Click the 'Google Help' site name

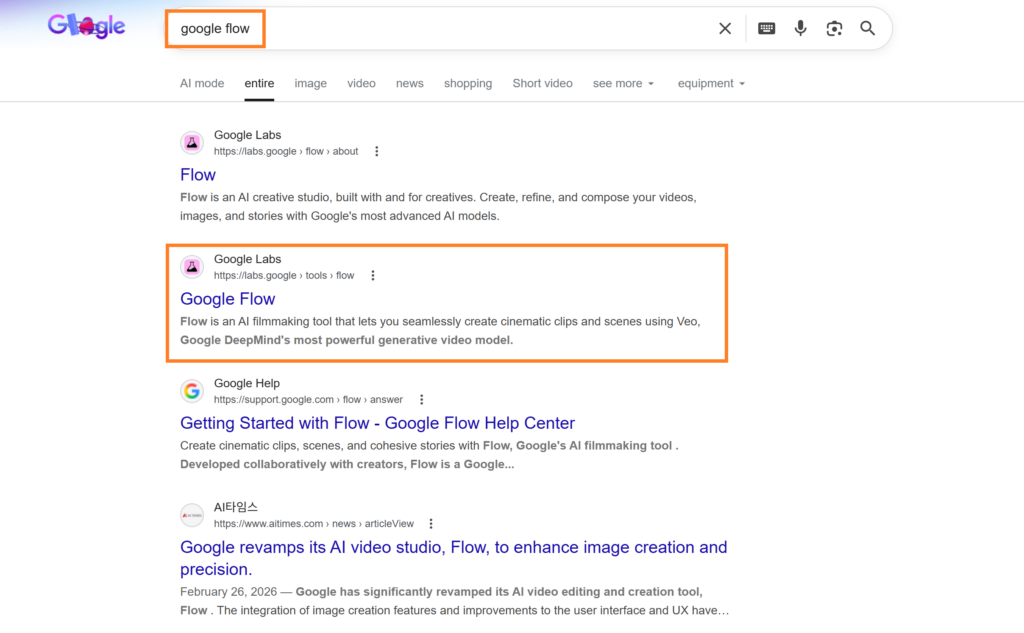247,383
